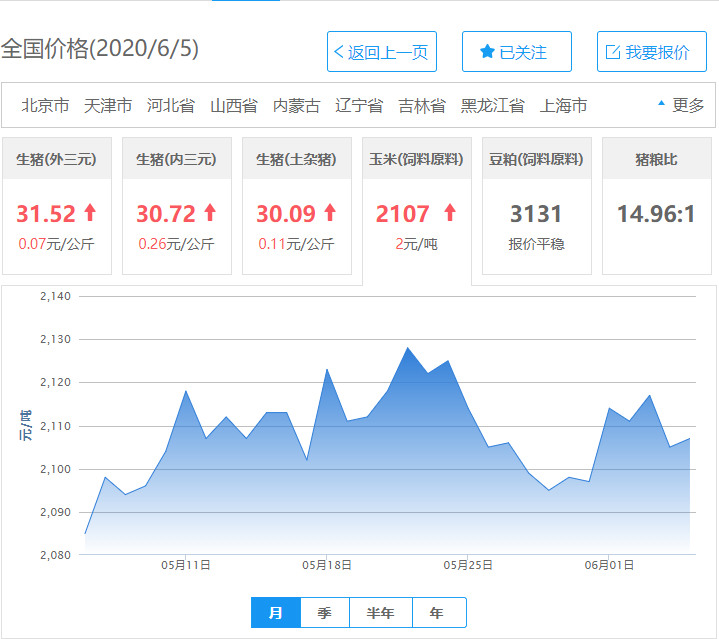Click the edit icon in 我要报价
Viewport: 719px width, 639px height.
[x=613, y=52]
